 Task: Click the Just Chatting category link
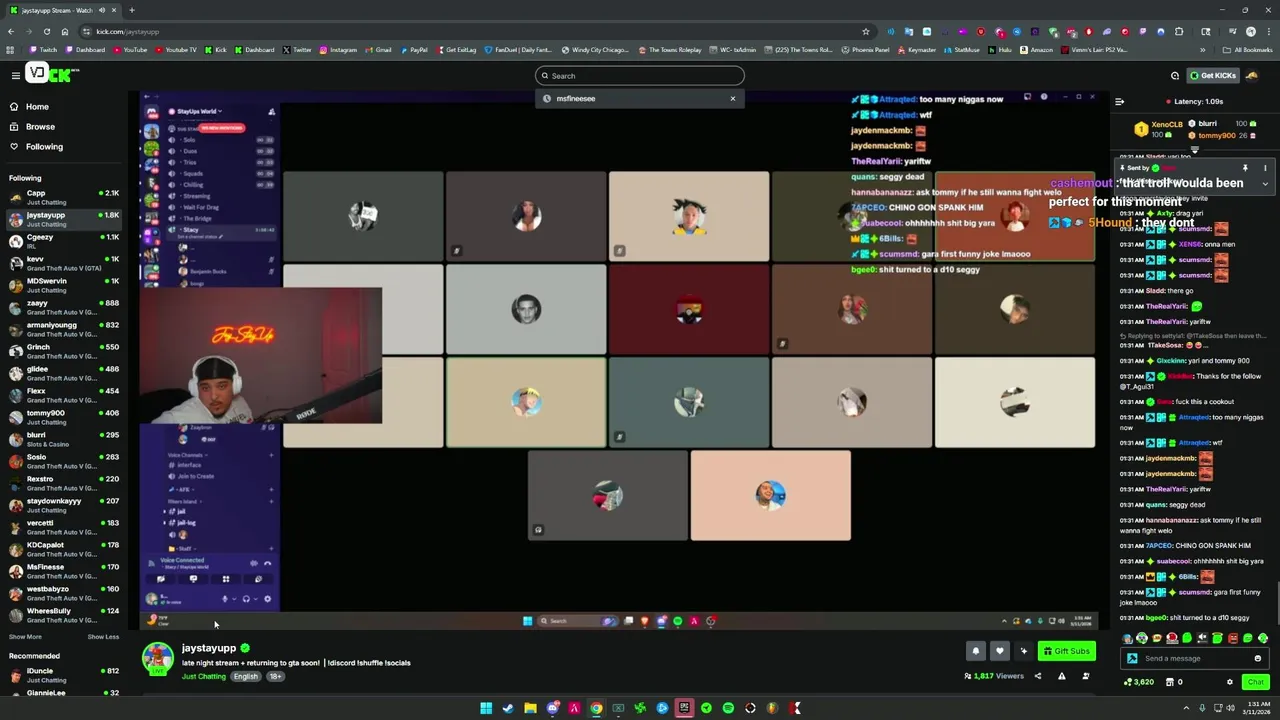pos(204,677)
